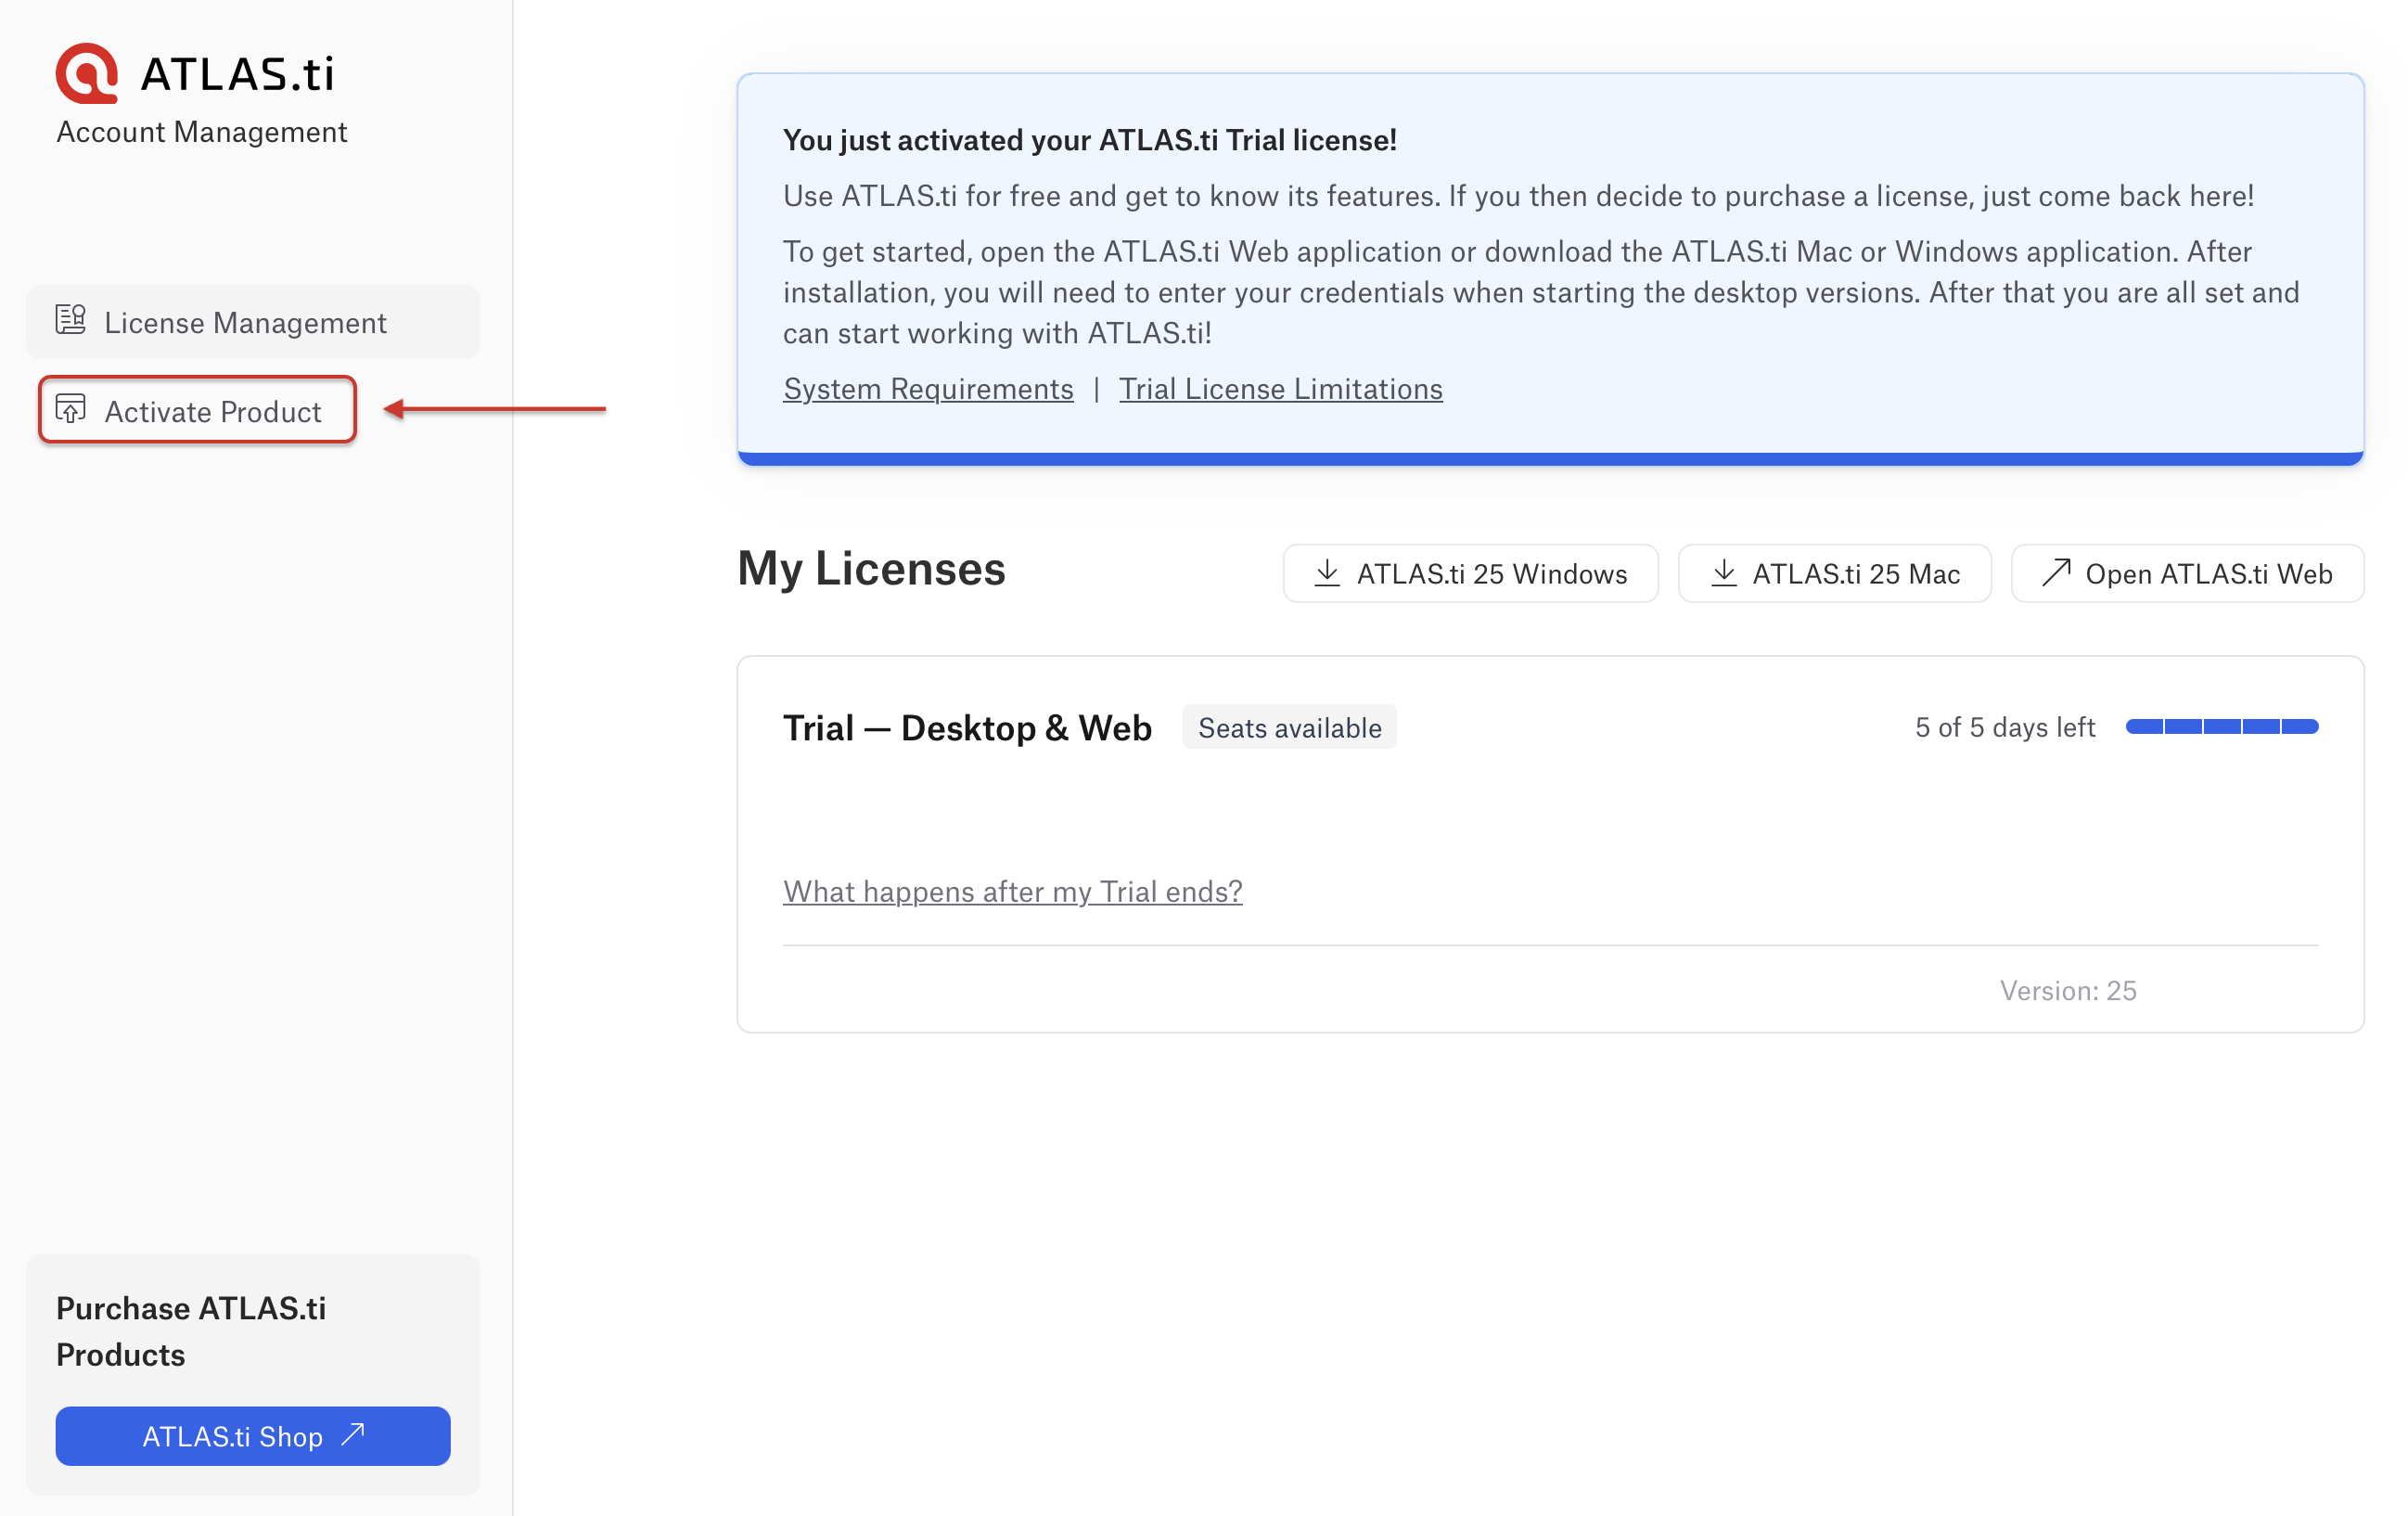The width and height of the screenshot is (2408, 1516).
Task: Click the ATLAS.ti red logo icon
Action: click(87, 73)
